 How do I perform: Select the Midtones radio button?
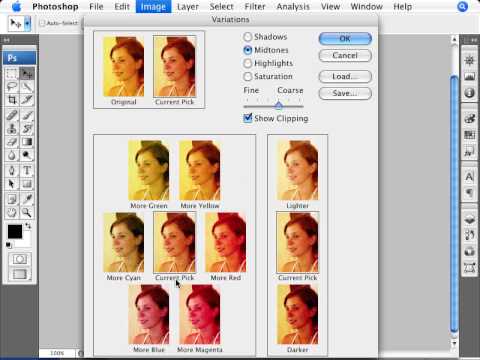pyautogui.click(x=248, y=50)
